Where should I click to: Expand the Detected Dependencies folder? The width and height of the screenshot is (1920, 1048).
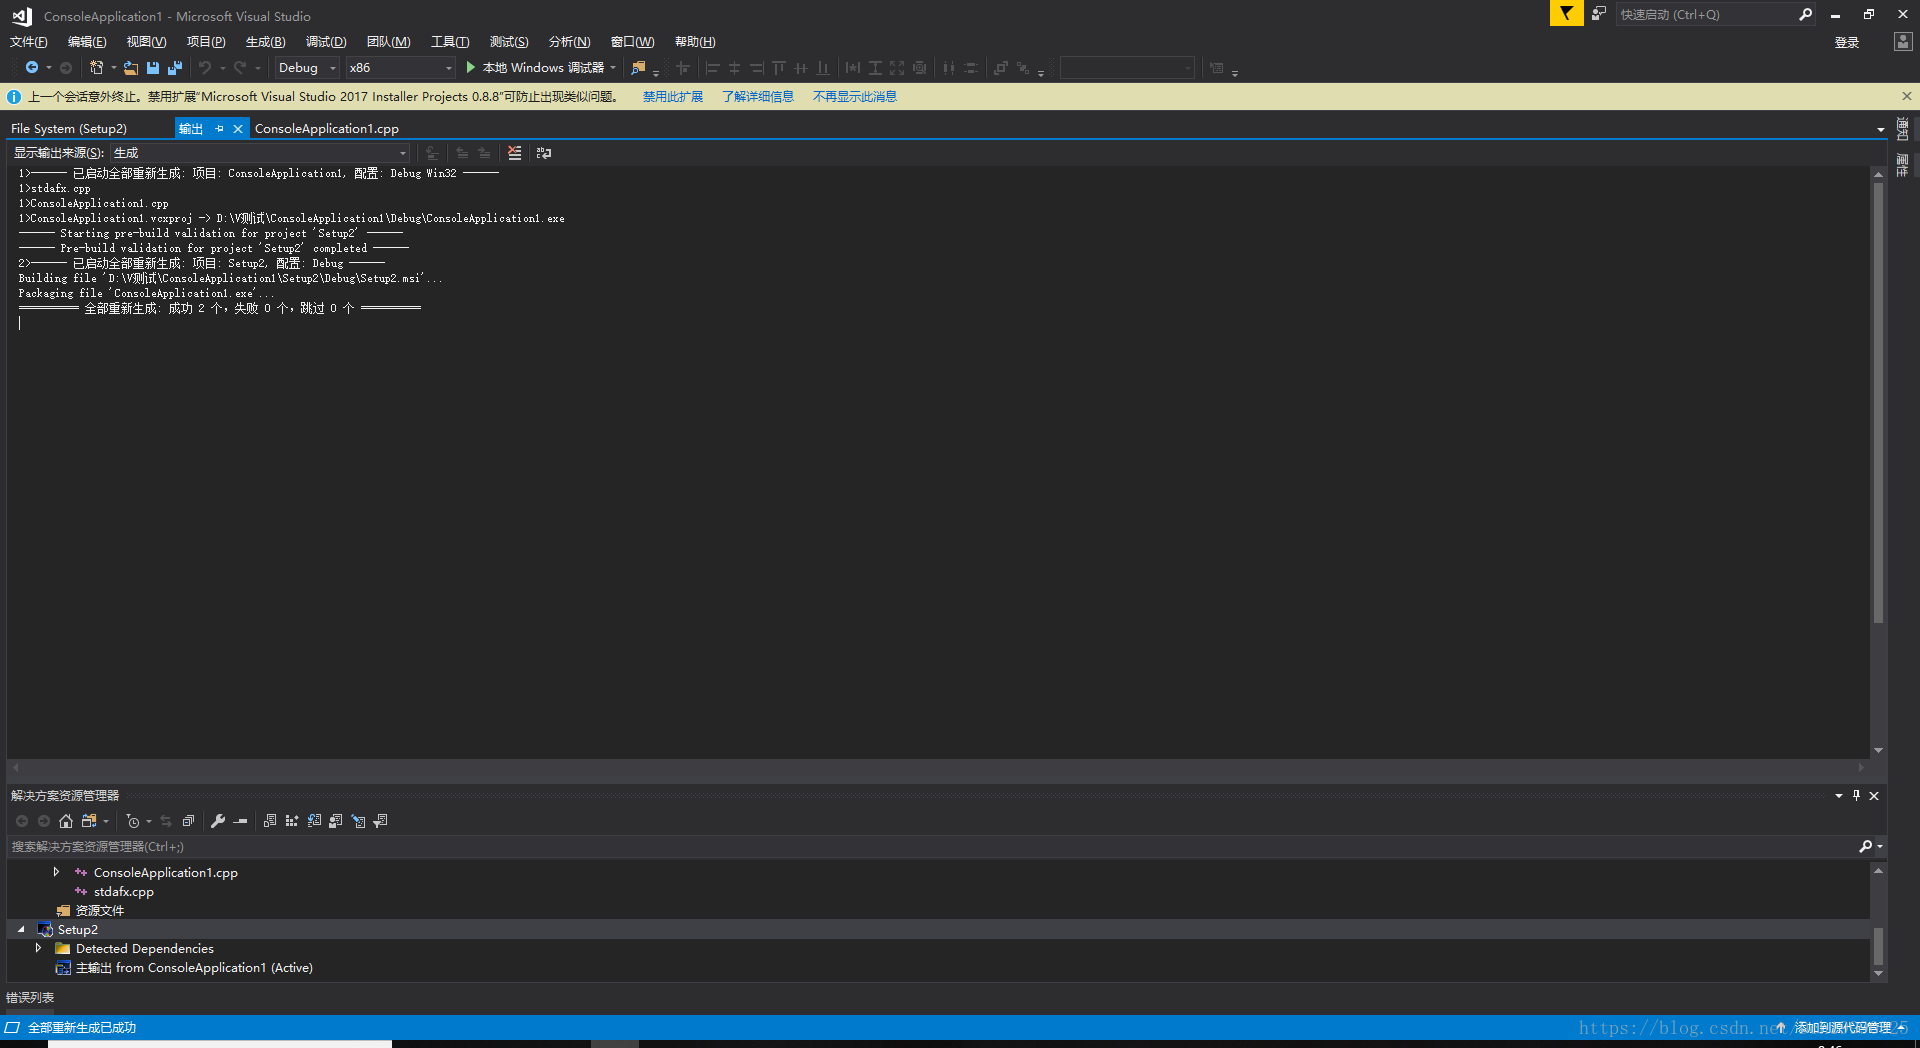[38, 948]
